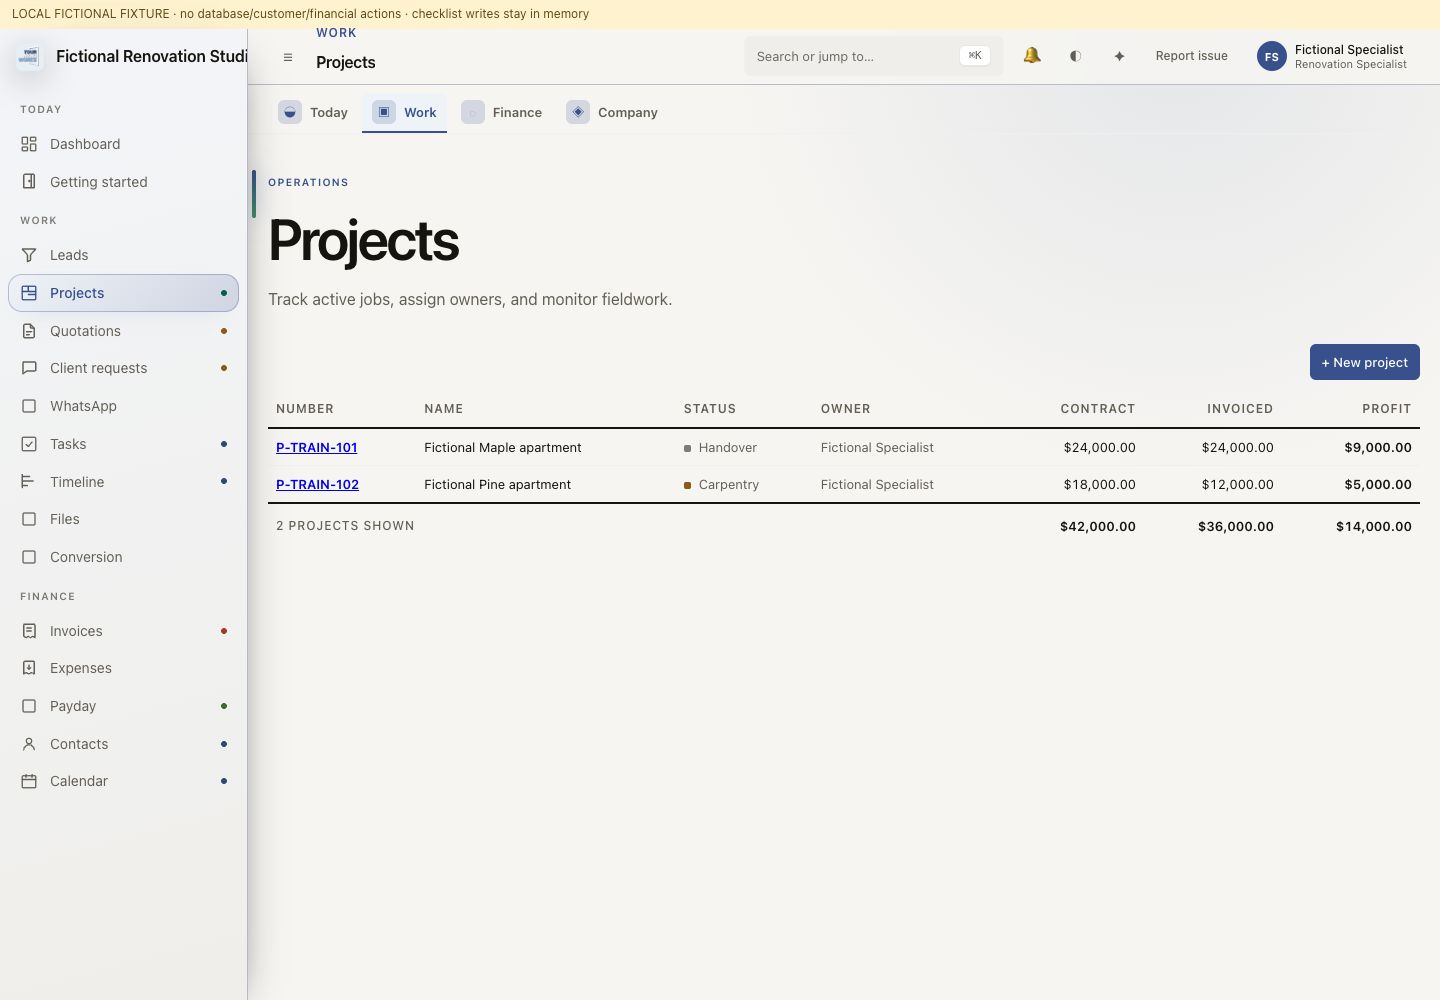Open Tasks checkmark icon
This screenshot has width=1440, height=1000.
point(29,444)
